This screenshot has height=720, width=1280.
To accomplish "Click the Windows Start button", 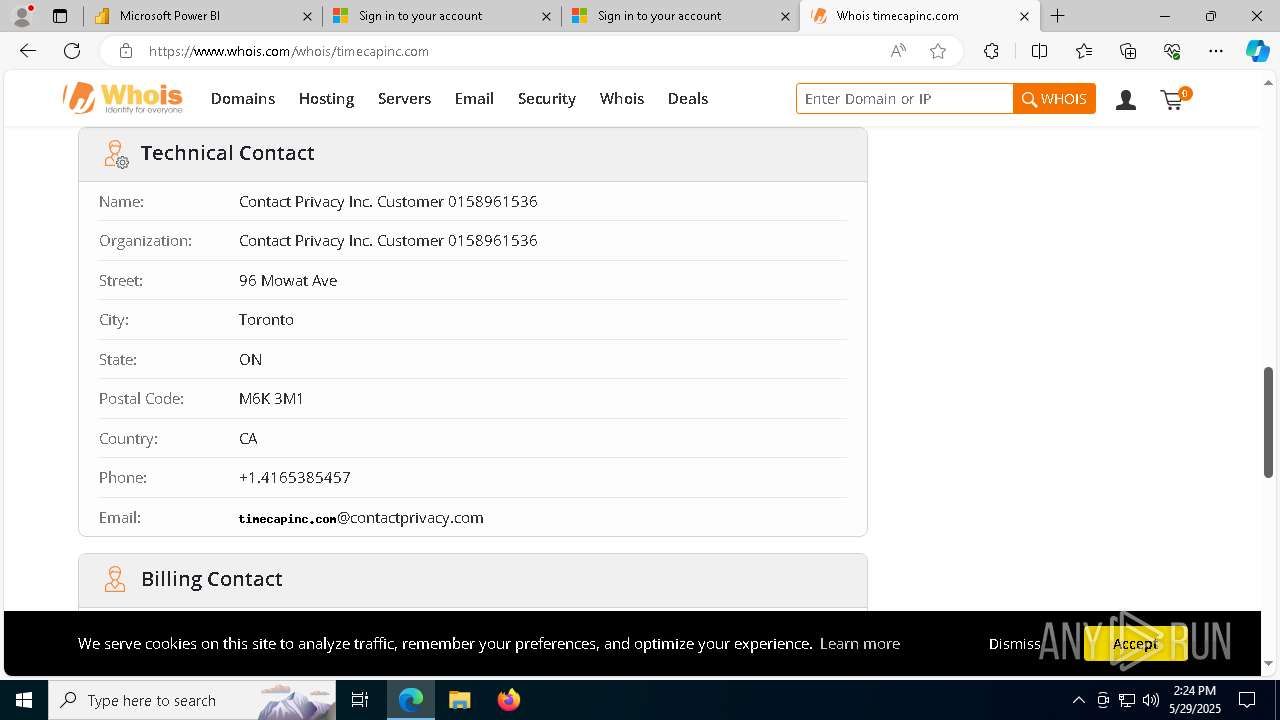I will (24, 700).
